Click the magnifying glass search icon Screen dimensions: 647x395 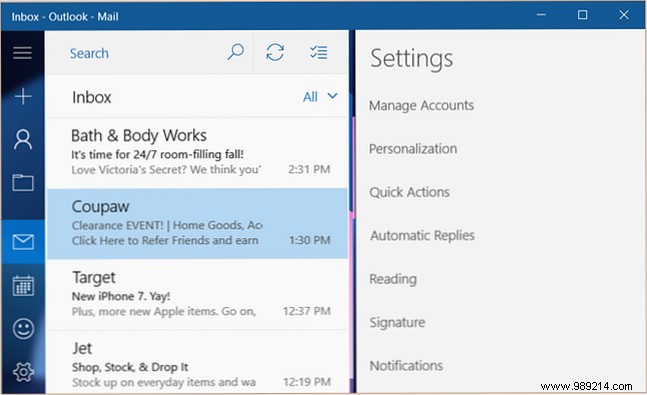click(236, 52)
